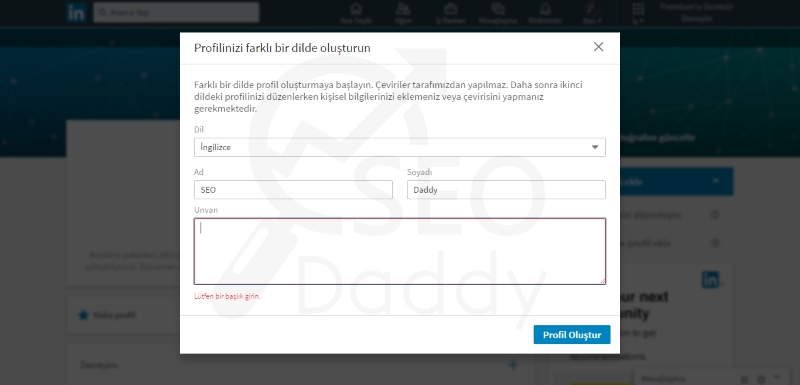Viewport: 800px width, 385px height.
Task: Click the plus icon in Deneyim section
Action: (513, 365)
